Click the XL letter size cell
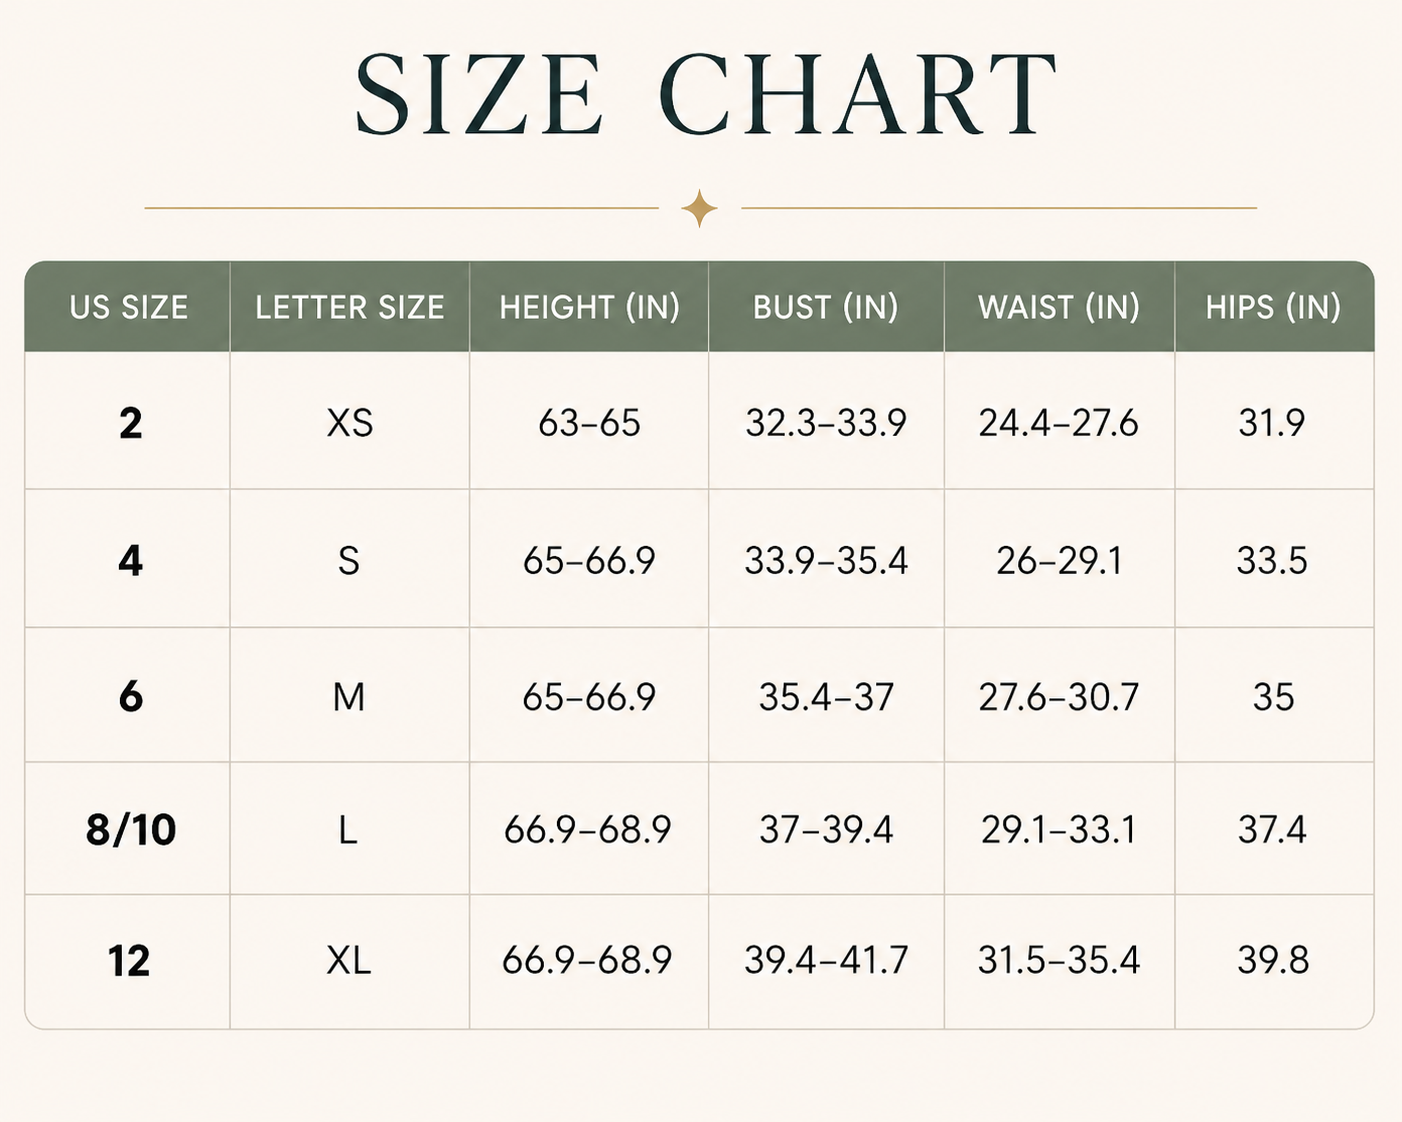1402x1122 pixels. 349,960
